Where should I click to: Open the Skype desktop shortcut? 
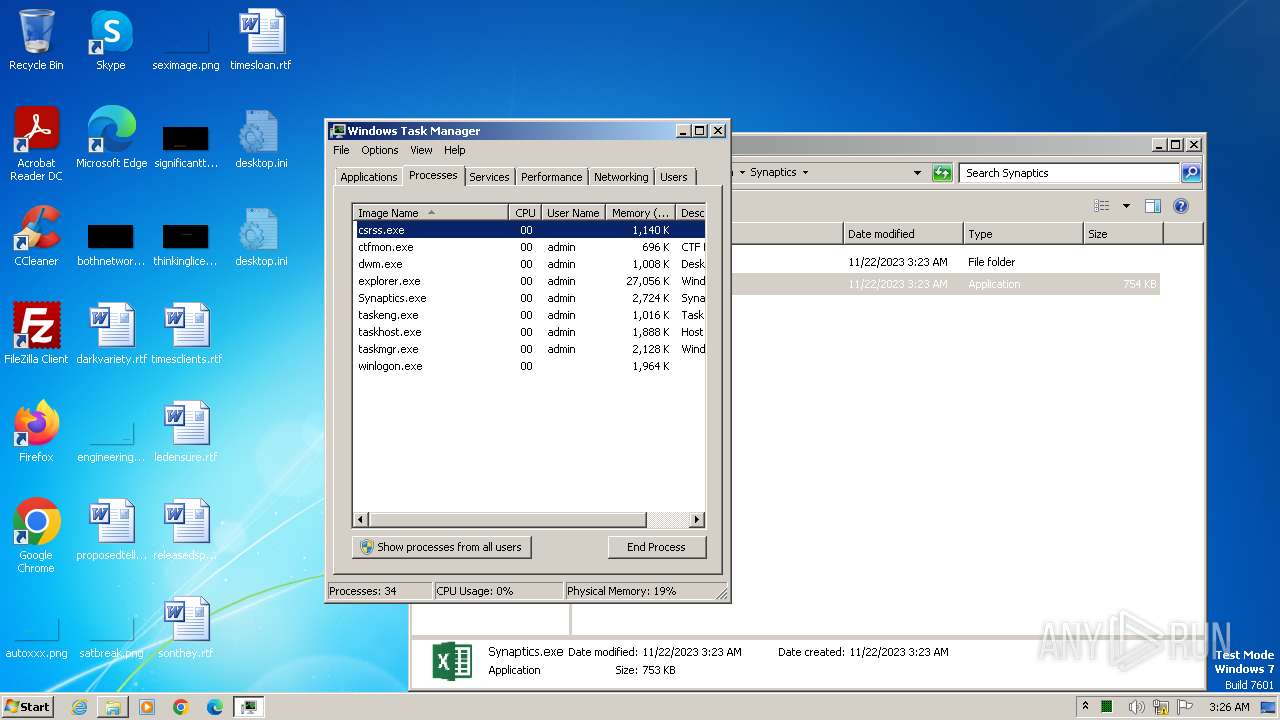(x=110, y=40)
